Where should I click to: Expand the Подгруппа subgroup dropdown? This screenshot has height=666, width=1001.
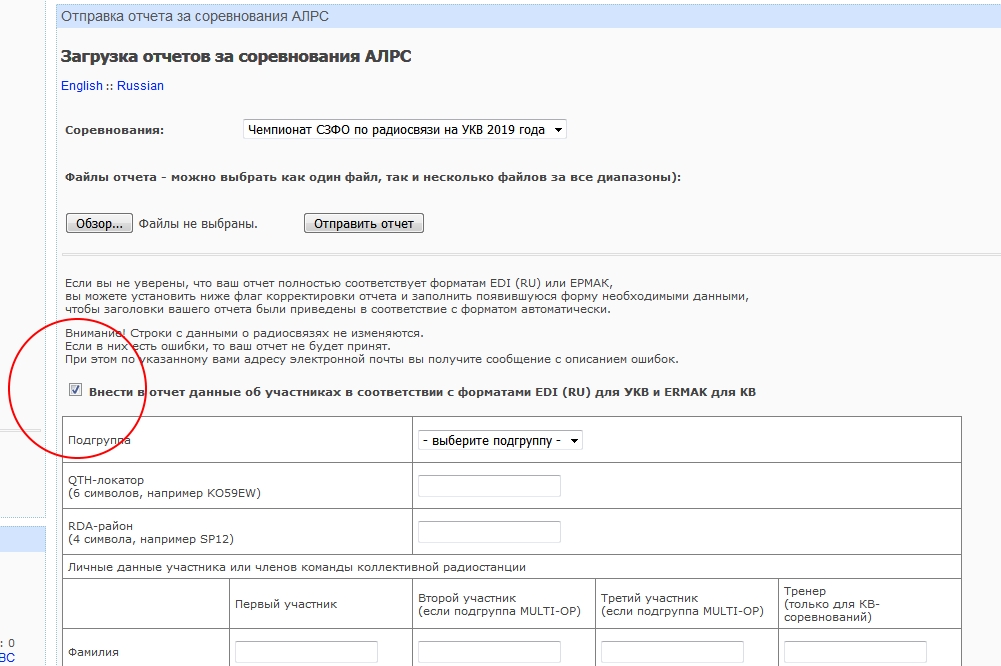[500, 440]
